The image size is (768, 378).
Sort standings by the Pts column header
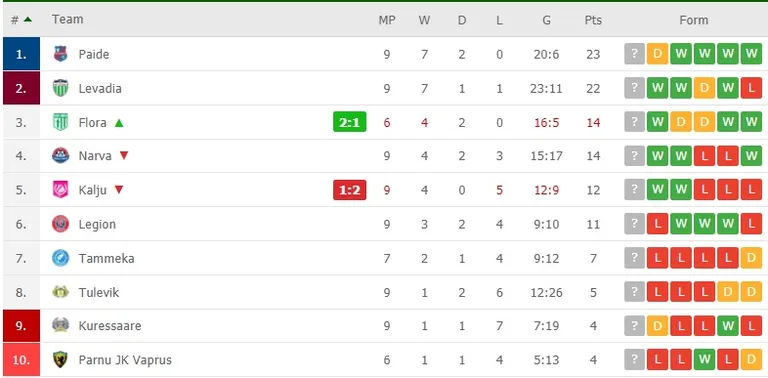click(x=593, y=20)
